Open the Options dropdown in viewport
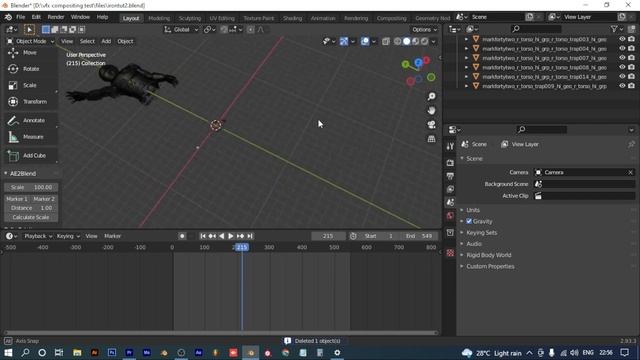The height and width of the screenshot is (360, 640). click(424, 29)
